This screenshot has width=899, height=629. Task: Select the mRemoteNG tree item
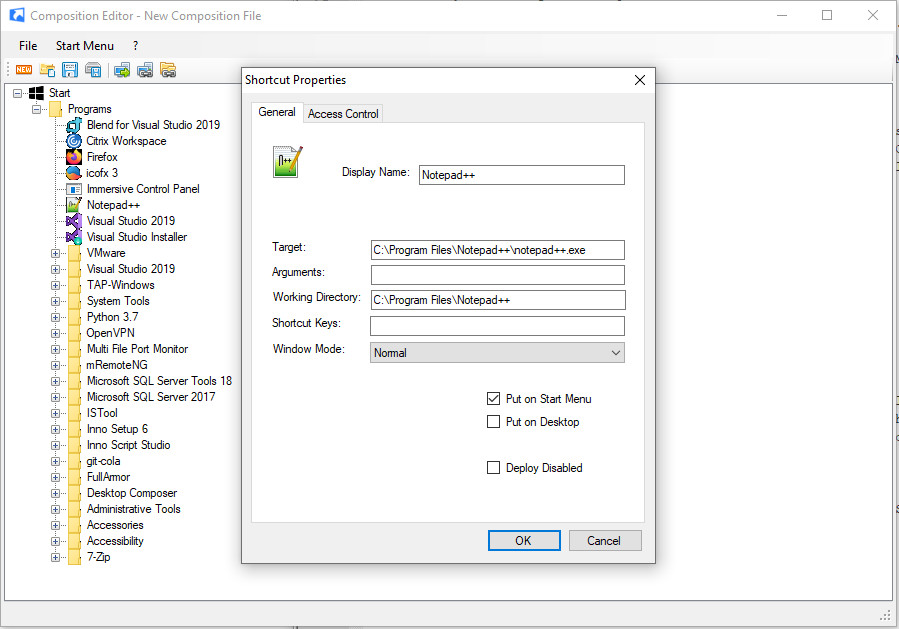pos(117,365)
